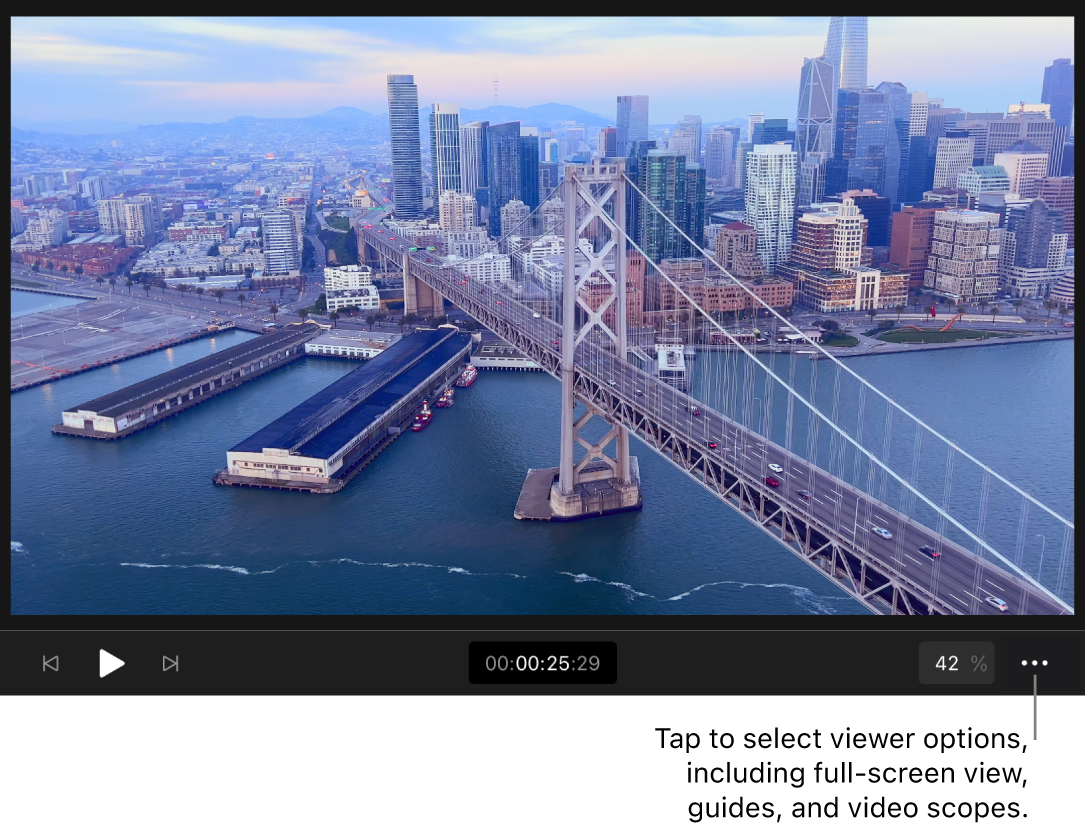Open full-screen view via the overflow icon
The image size is (1086, 836).
point(1035,662)
